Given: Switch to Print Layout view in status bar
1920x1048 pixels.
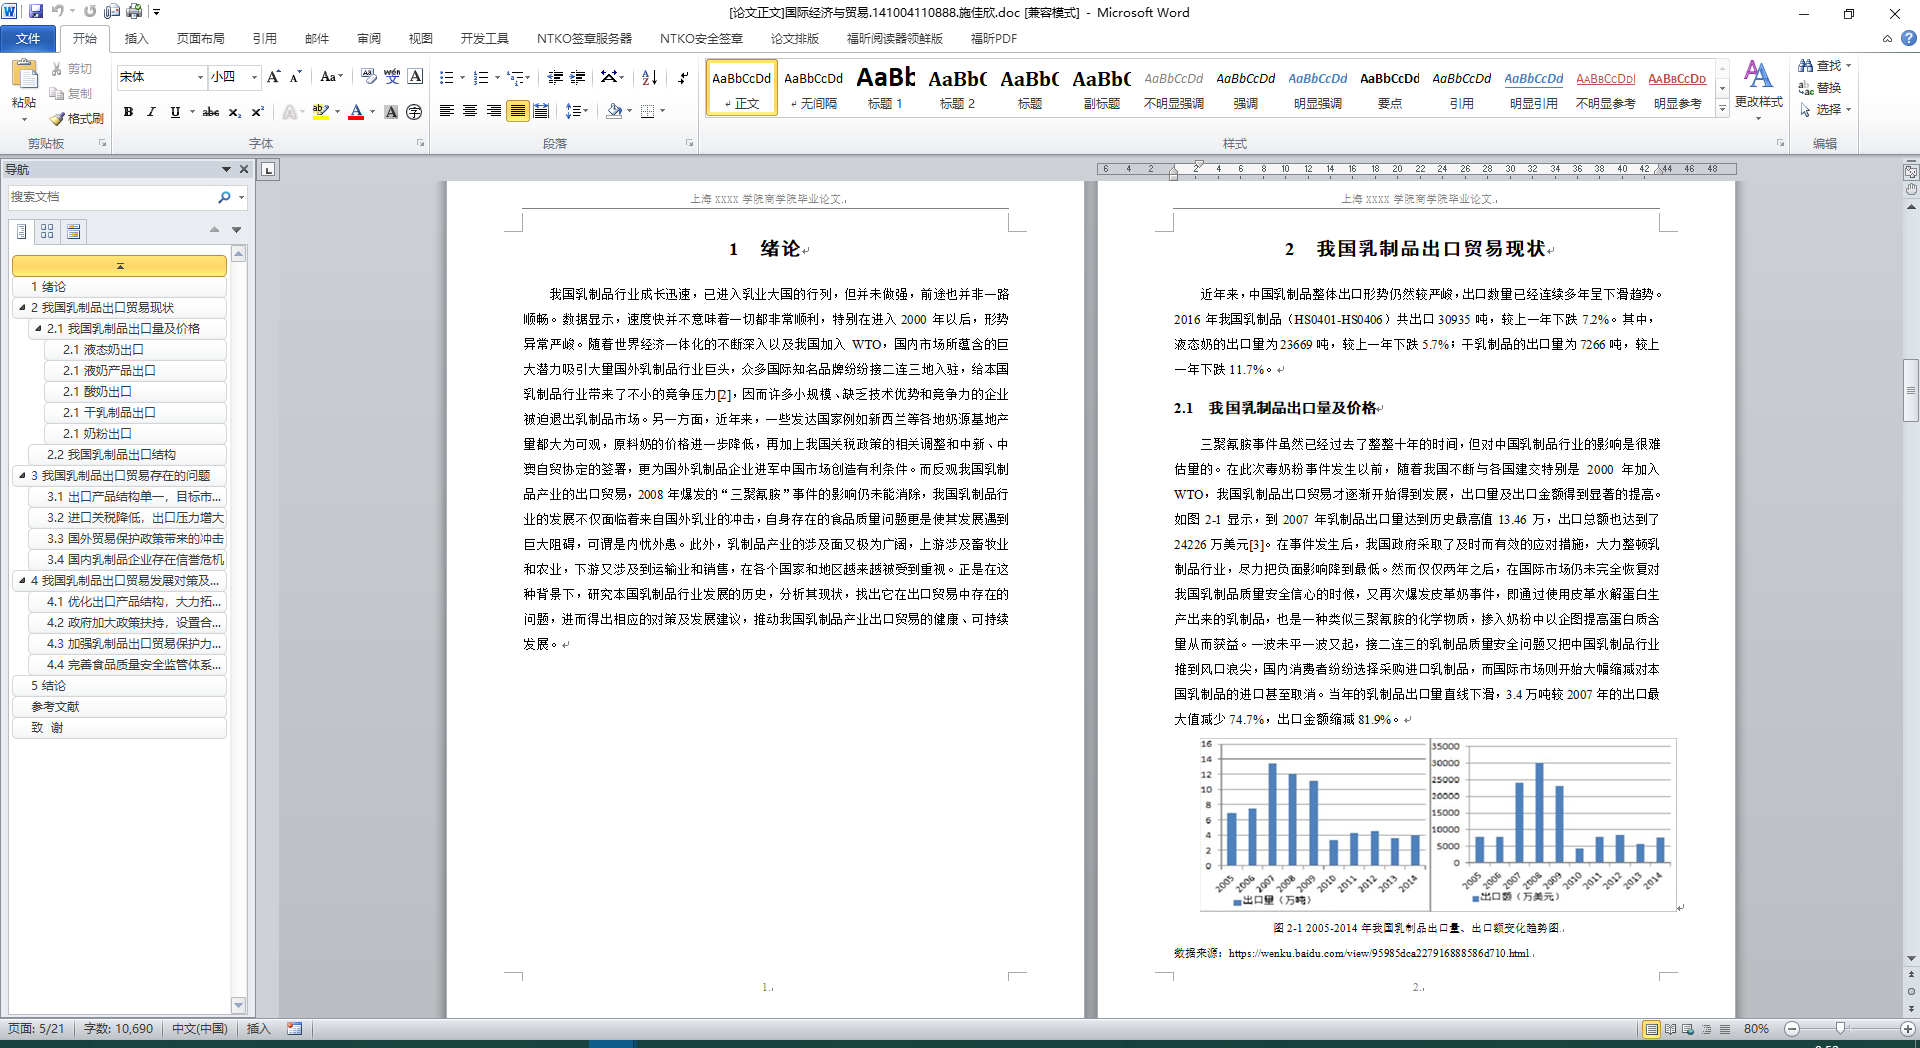Looking at the screenshot, I should point(1651,1028).
